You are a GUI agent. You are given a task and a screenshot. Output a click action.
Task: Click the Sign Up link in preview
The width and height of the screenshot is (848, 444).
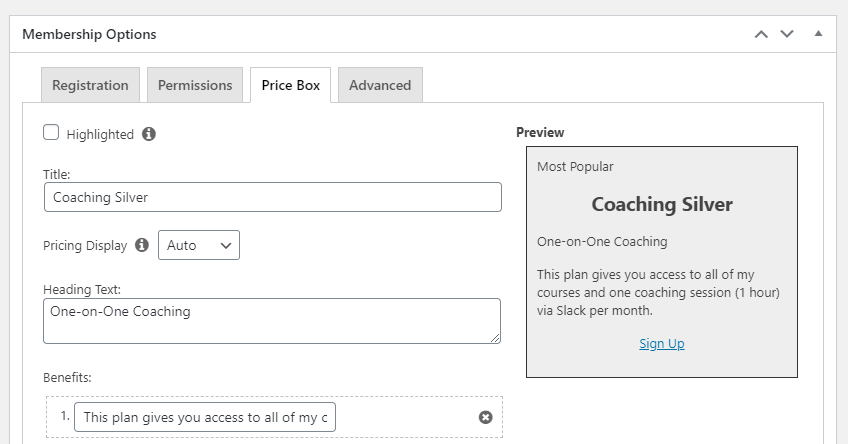pos(662,343)
